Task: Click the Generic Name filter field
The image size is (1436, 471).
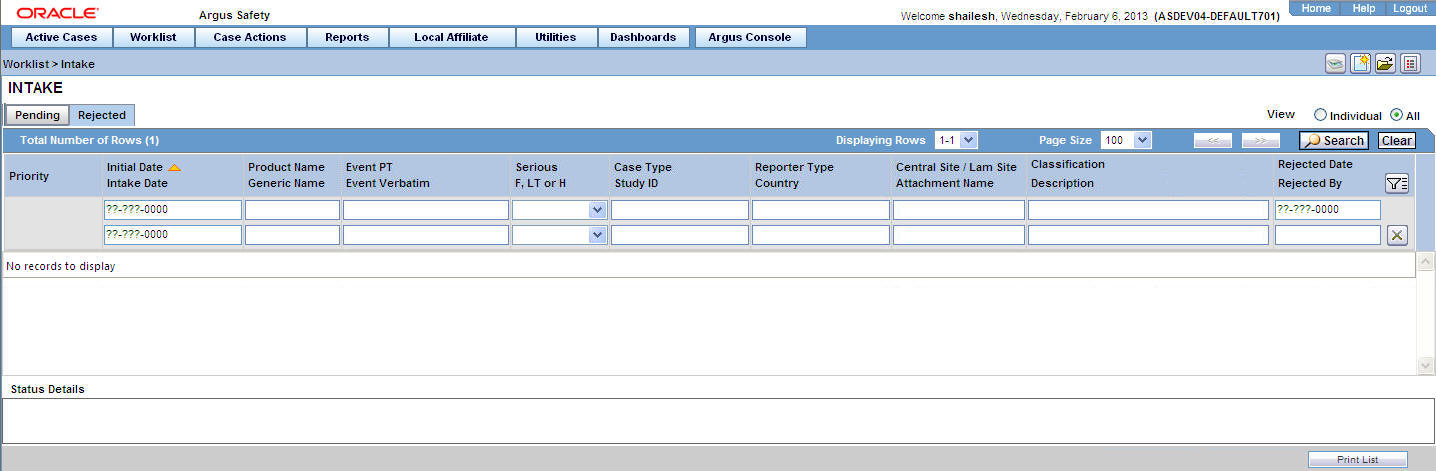Action: (292, 235)
